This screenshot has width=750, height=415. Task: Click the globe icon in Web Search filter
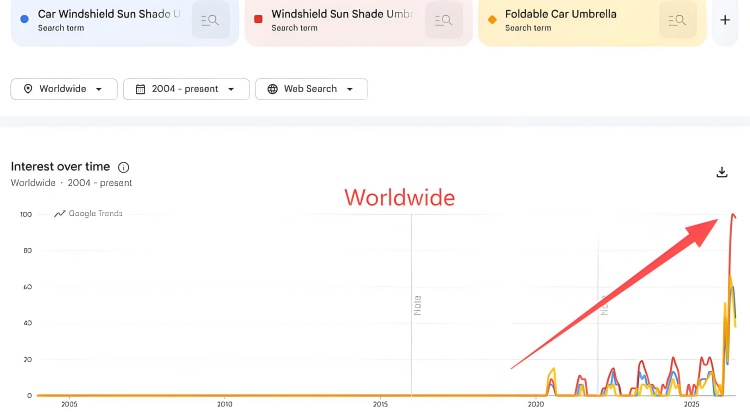(272, 89)
